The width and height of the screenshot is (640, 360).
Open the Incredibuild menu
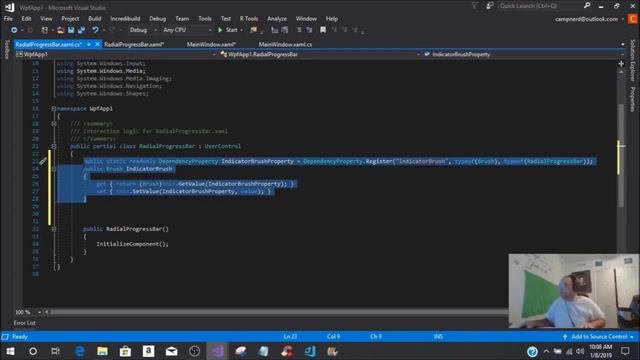click(125, 19)
